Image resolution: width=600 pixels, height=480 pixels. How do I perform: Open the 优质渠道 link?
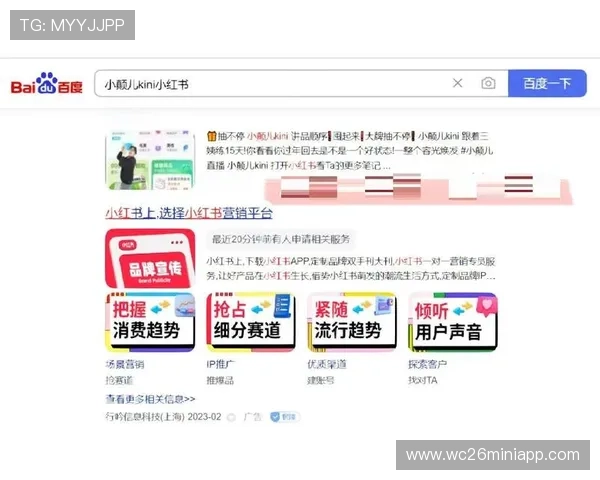[x=327, y=364]
